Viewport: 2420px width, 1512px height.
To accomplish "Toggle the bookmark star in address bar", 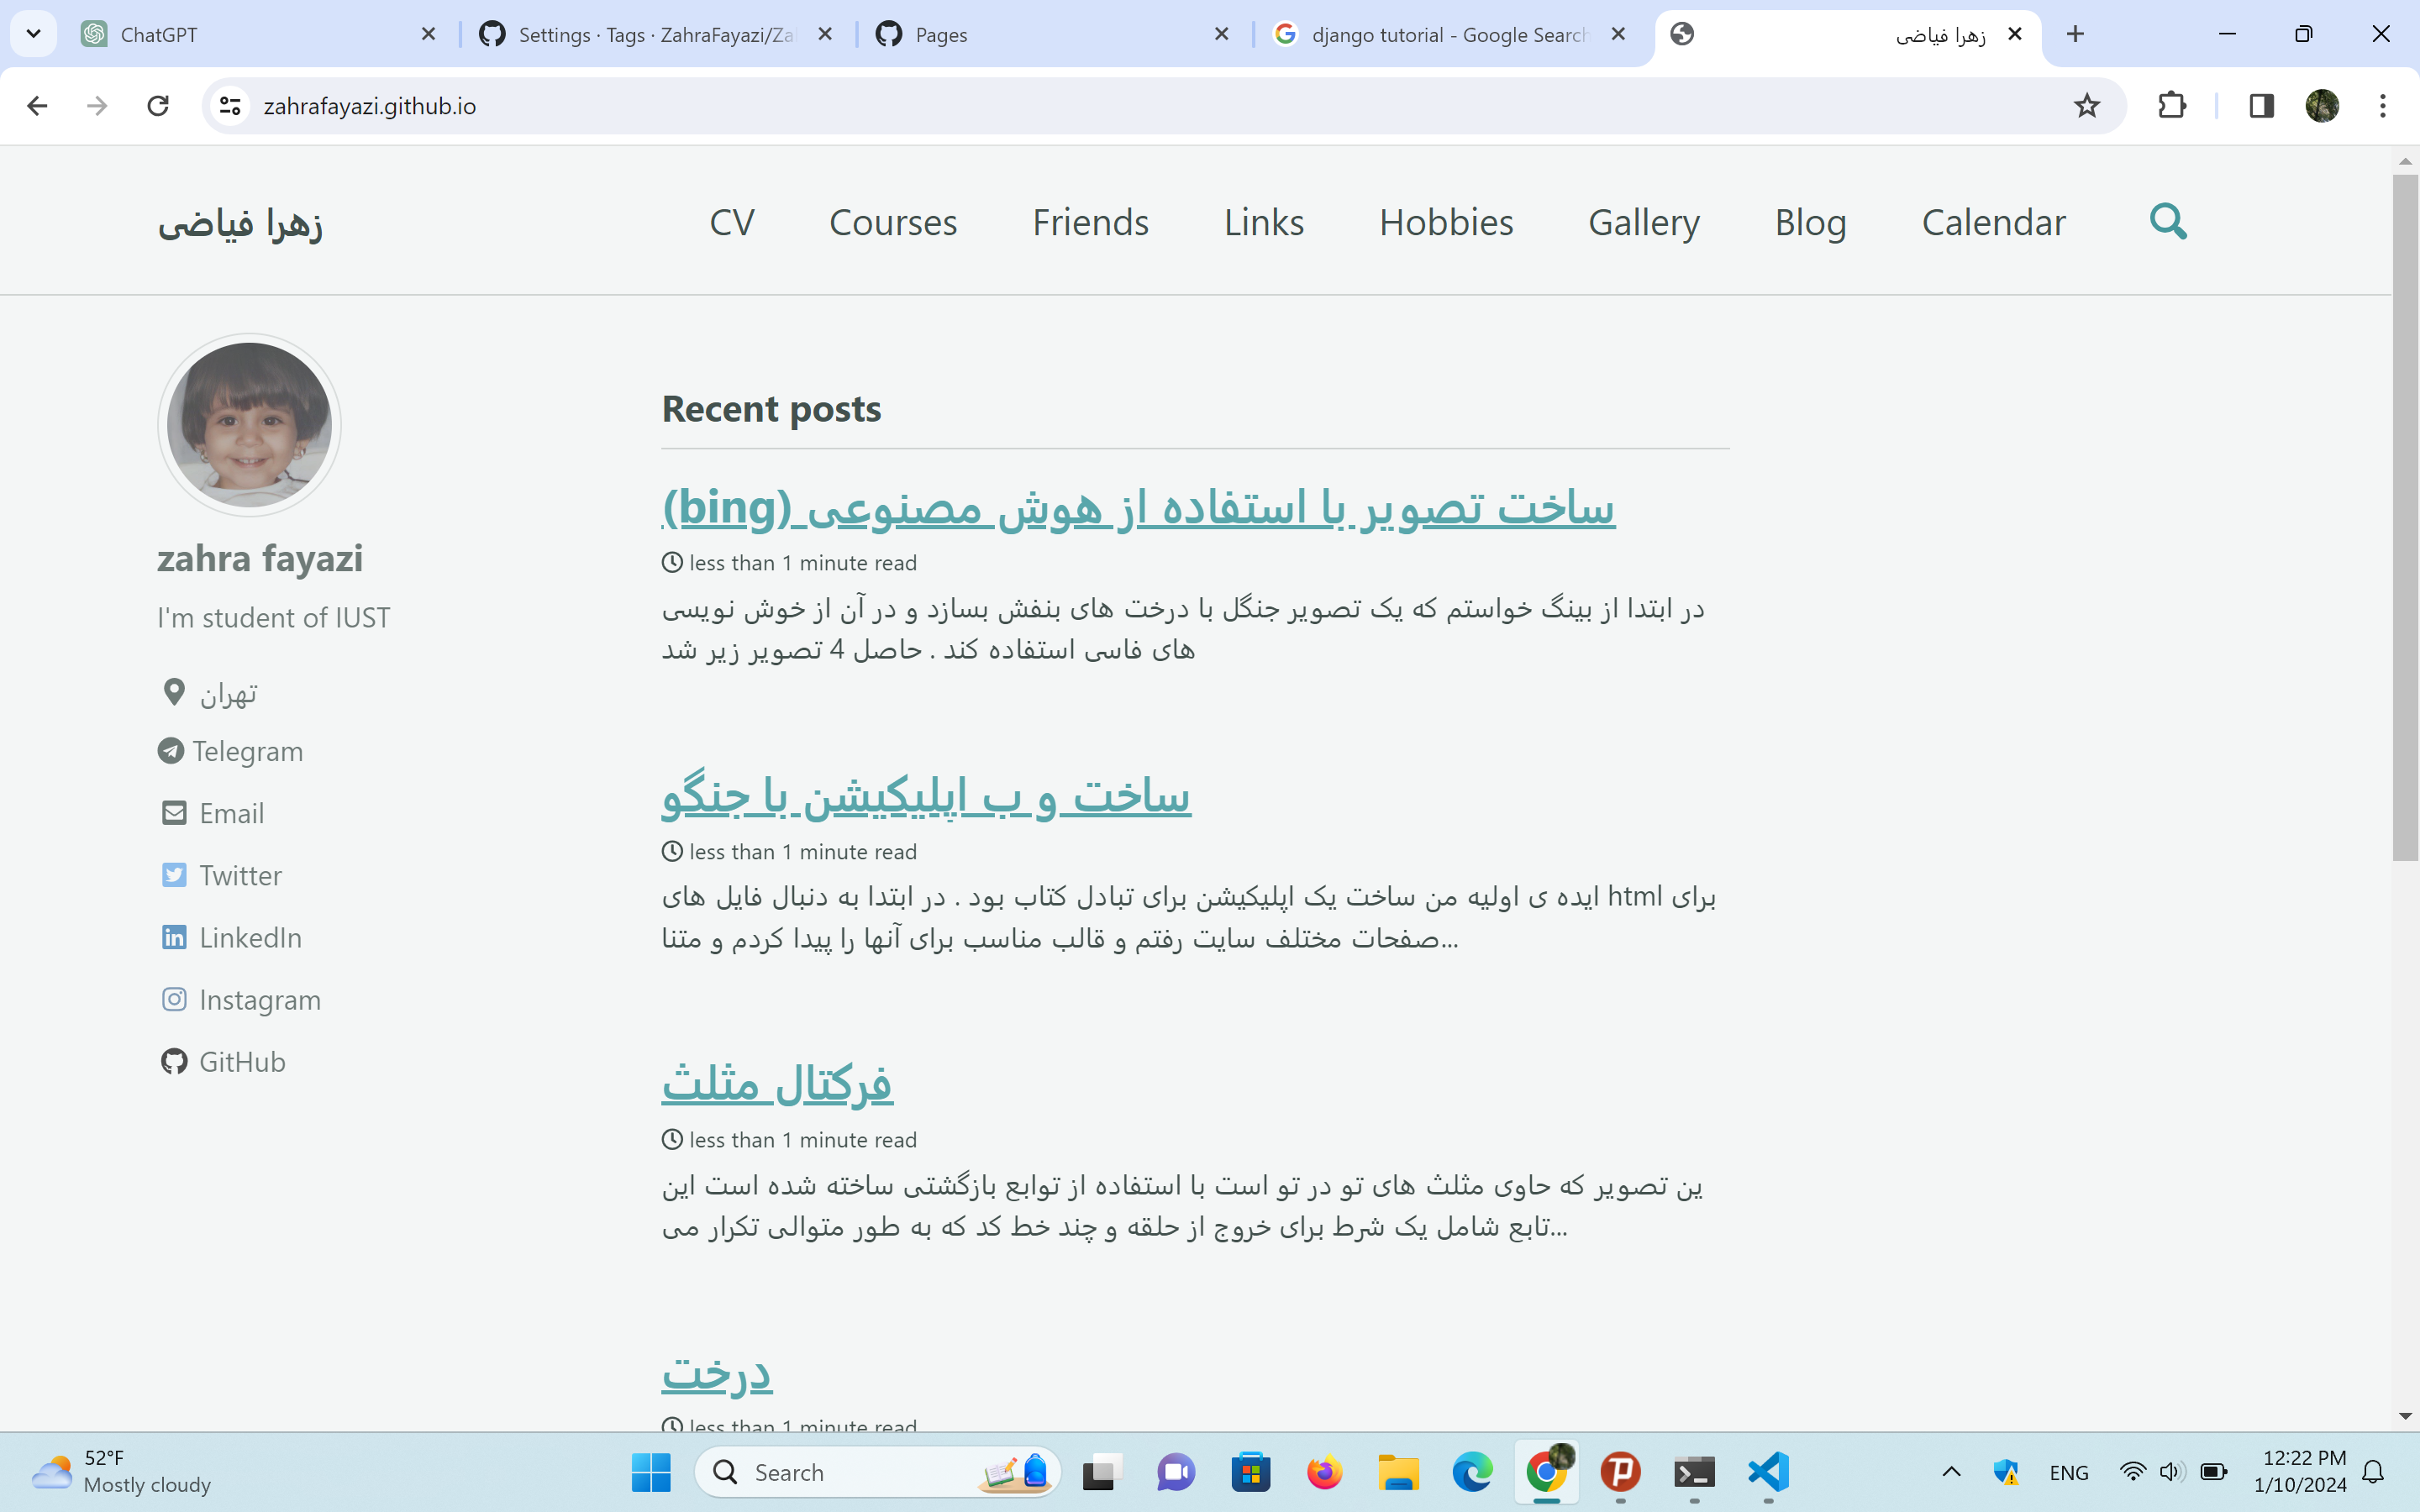I will click(2086, 105).
